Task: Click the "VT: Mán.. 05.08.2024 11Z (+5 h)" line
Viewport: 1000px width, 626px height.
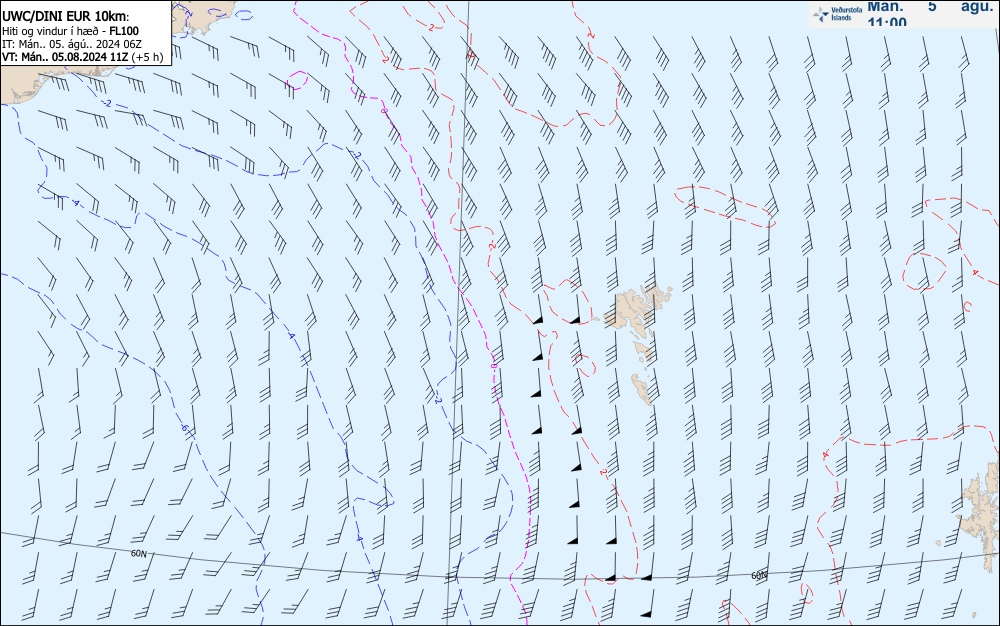Action: tap(83, 57)
